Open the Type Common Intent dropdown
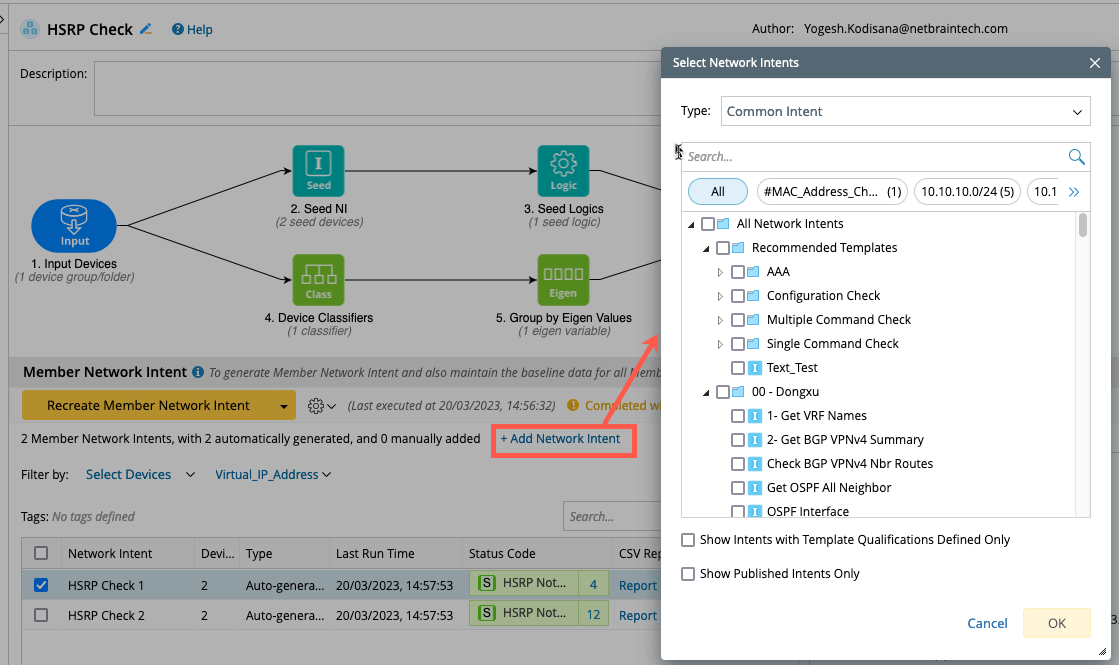 point(905,111)
